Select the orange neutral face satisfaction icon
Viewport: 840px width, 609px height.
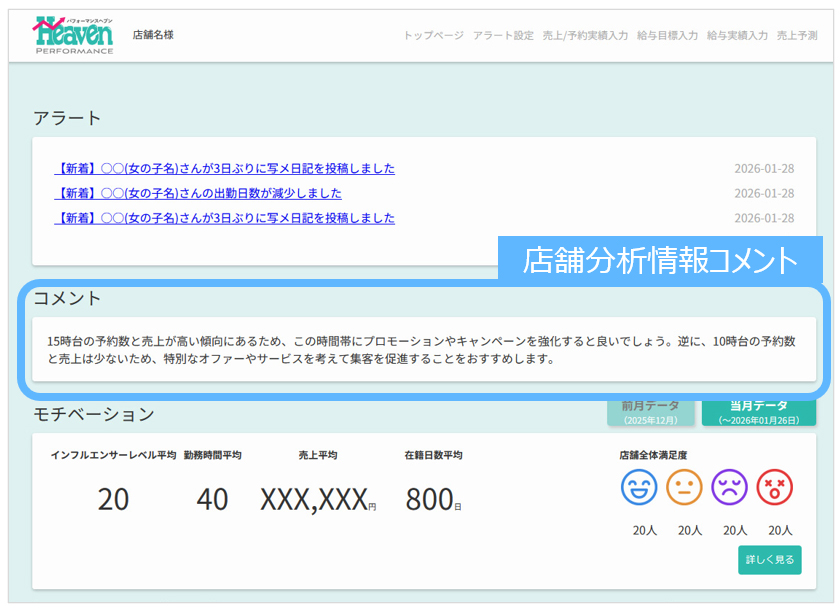684,487
